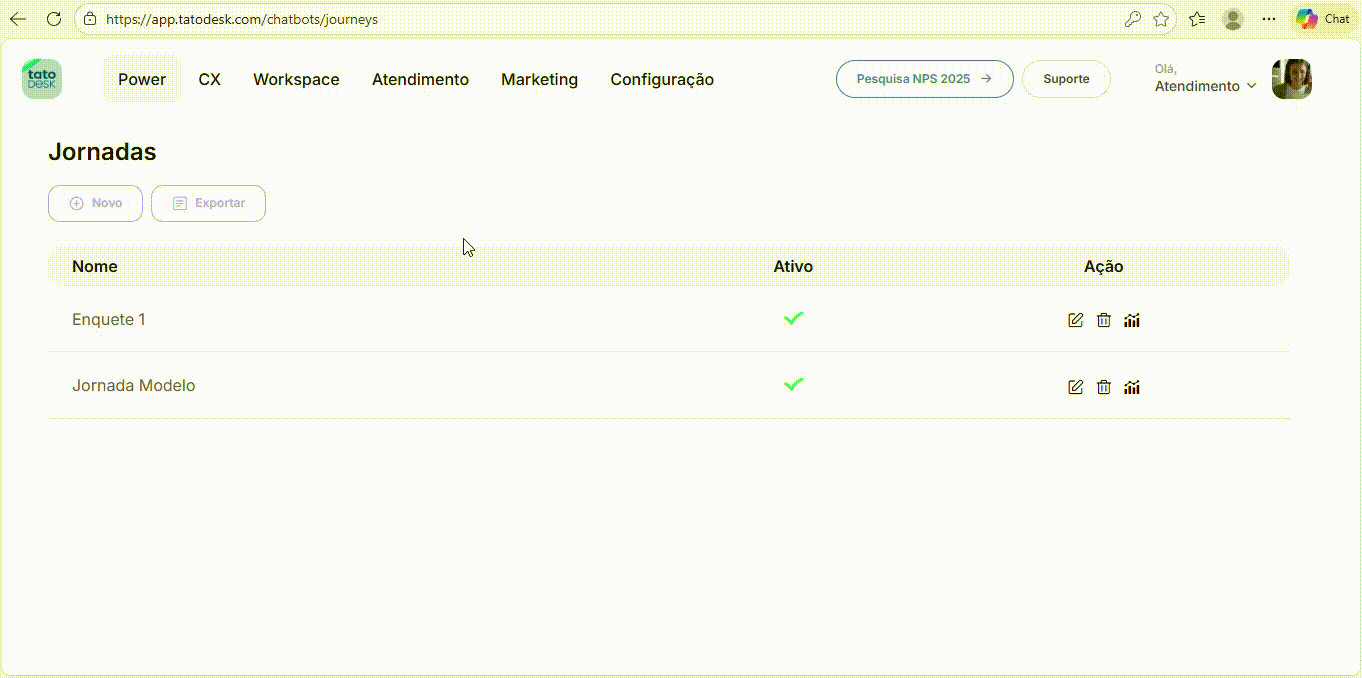Viewport: 1362px width, 678px height.
Task: Toggle active checkmark for Enquete 1
Action: coord(793,318)
